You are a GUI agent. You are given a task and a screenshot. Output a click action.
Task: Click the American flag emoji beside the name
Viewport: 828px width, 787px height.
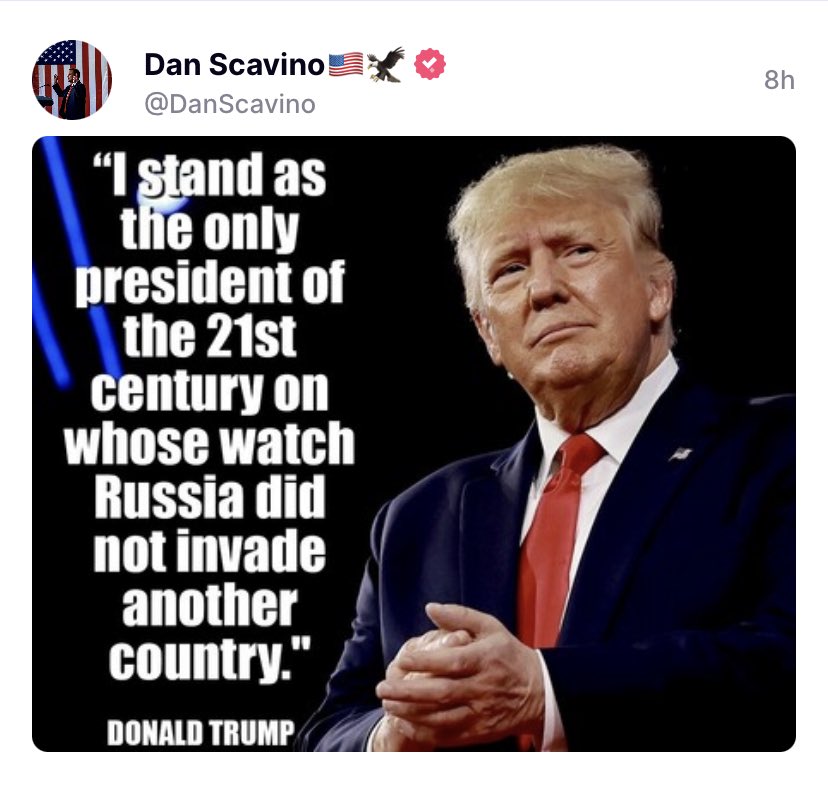346,64
